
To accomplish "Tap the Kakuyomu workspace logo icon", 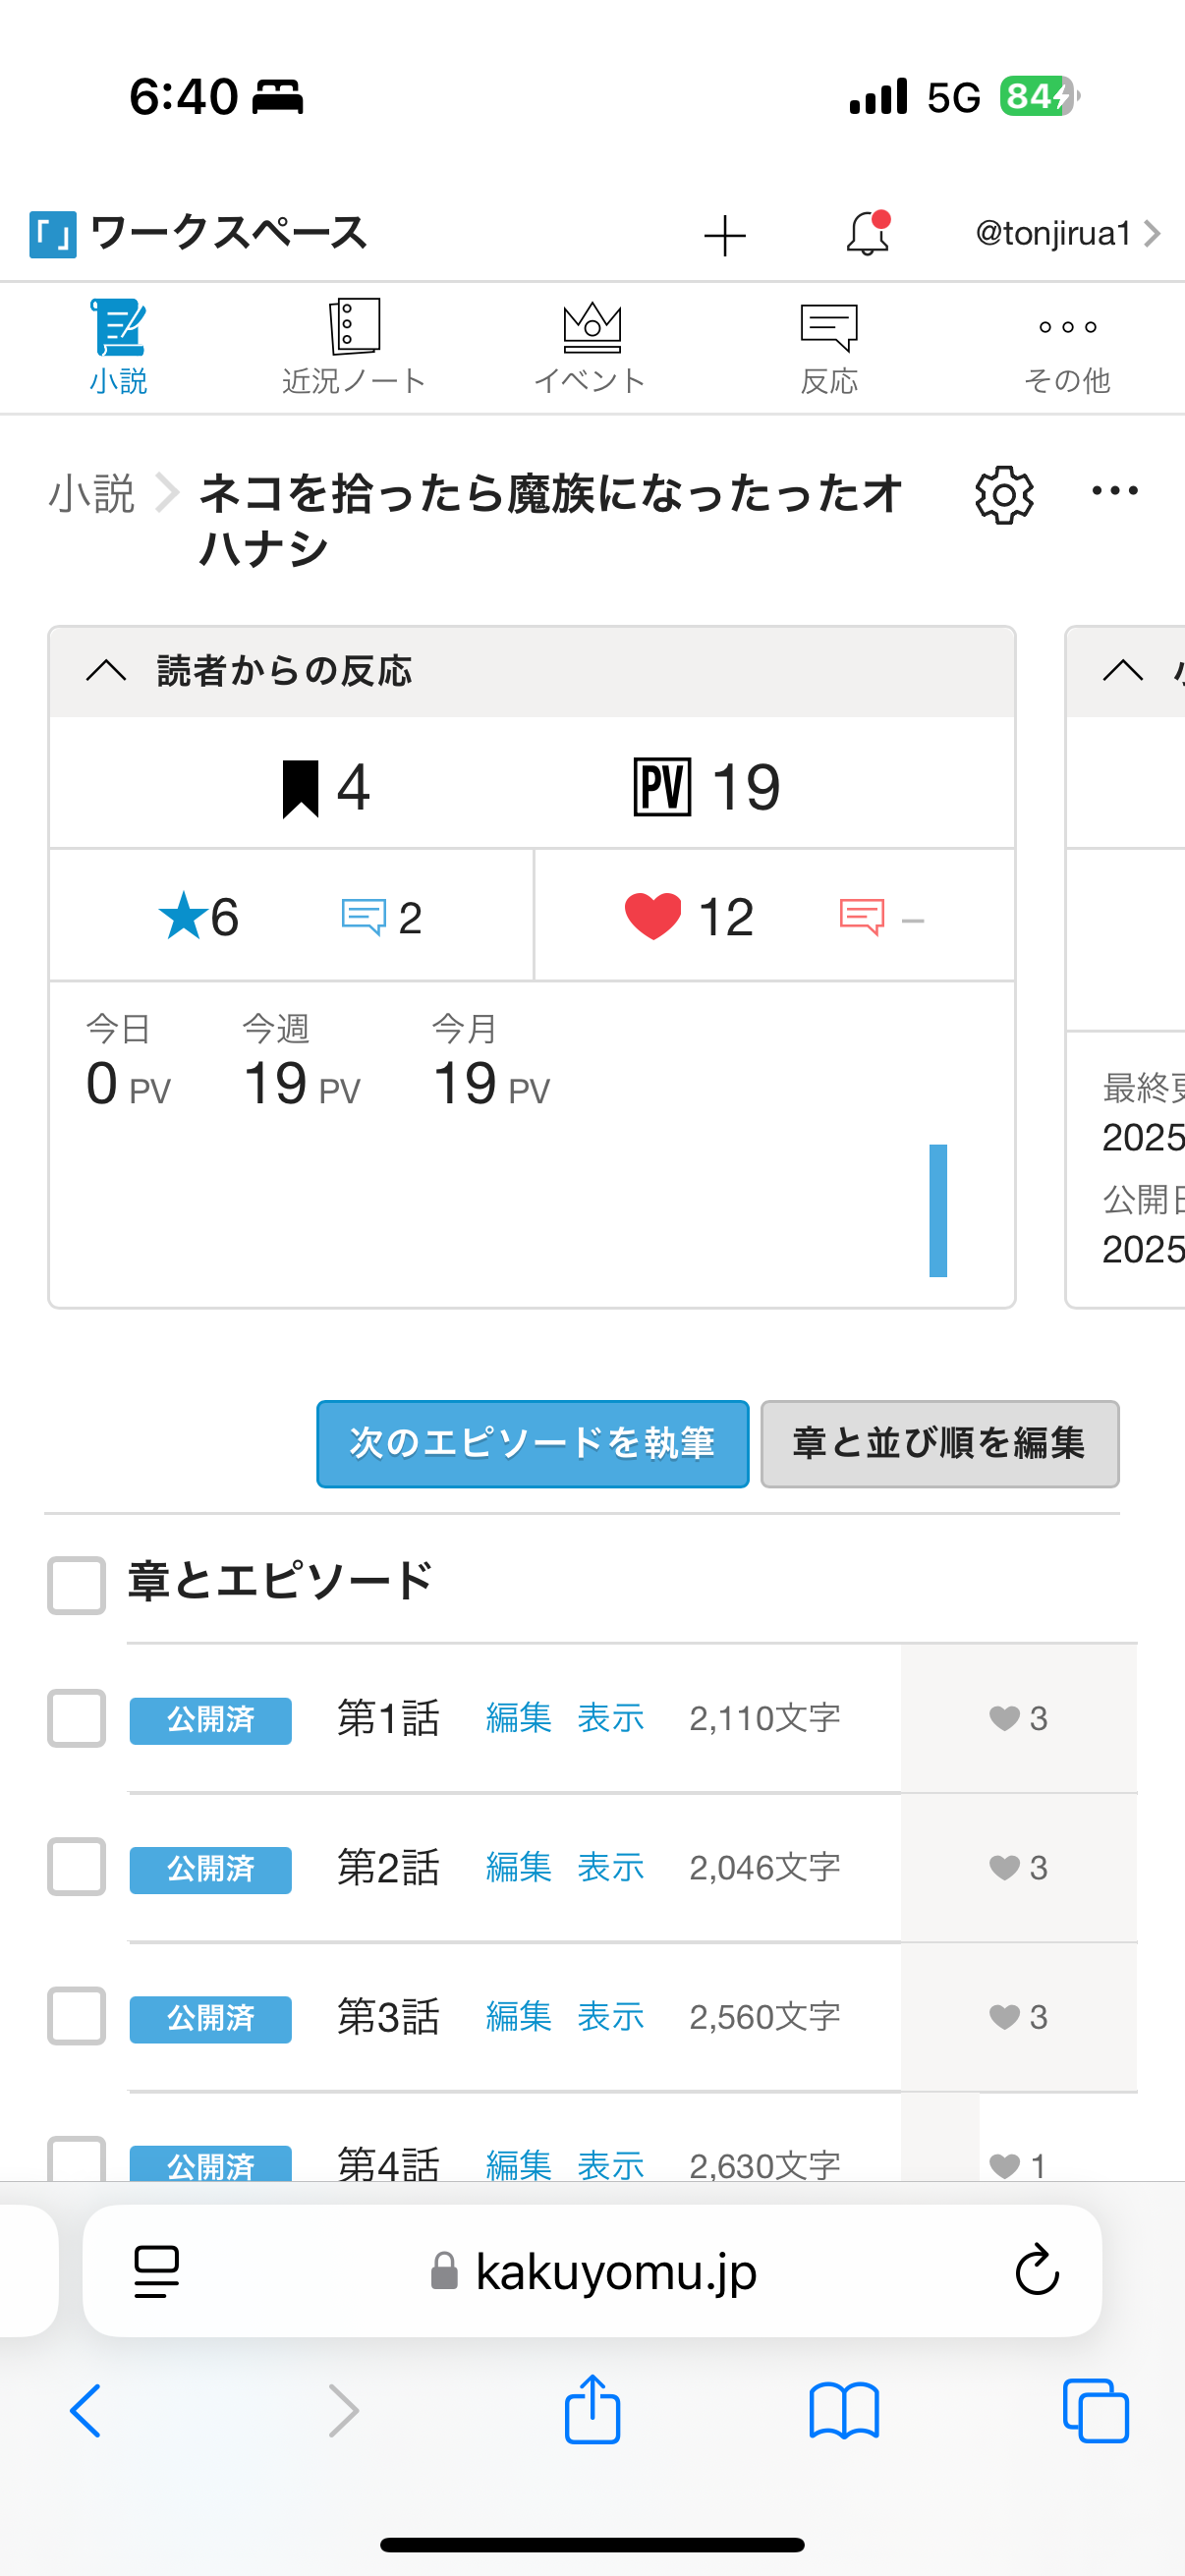I will pyautogui.click(x=53, y=235).
